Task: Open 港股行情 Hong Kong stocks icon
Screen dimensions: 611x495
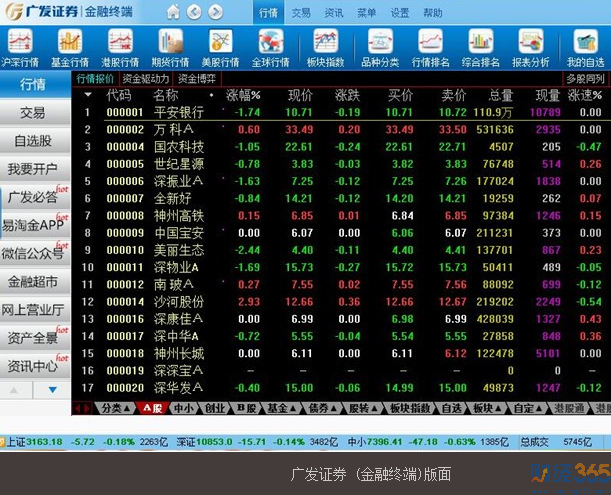Action: coord(120,48)
